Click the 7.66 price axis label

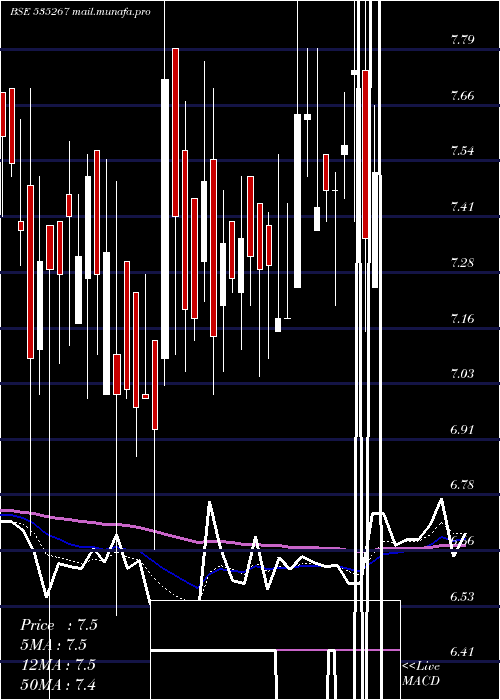click(x=462, y=96)
